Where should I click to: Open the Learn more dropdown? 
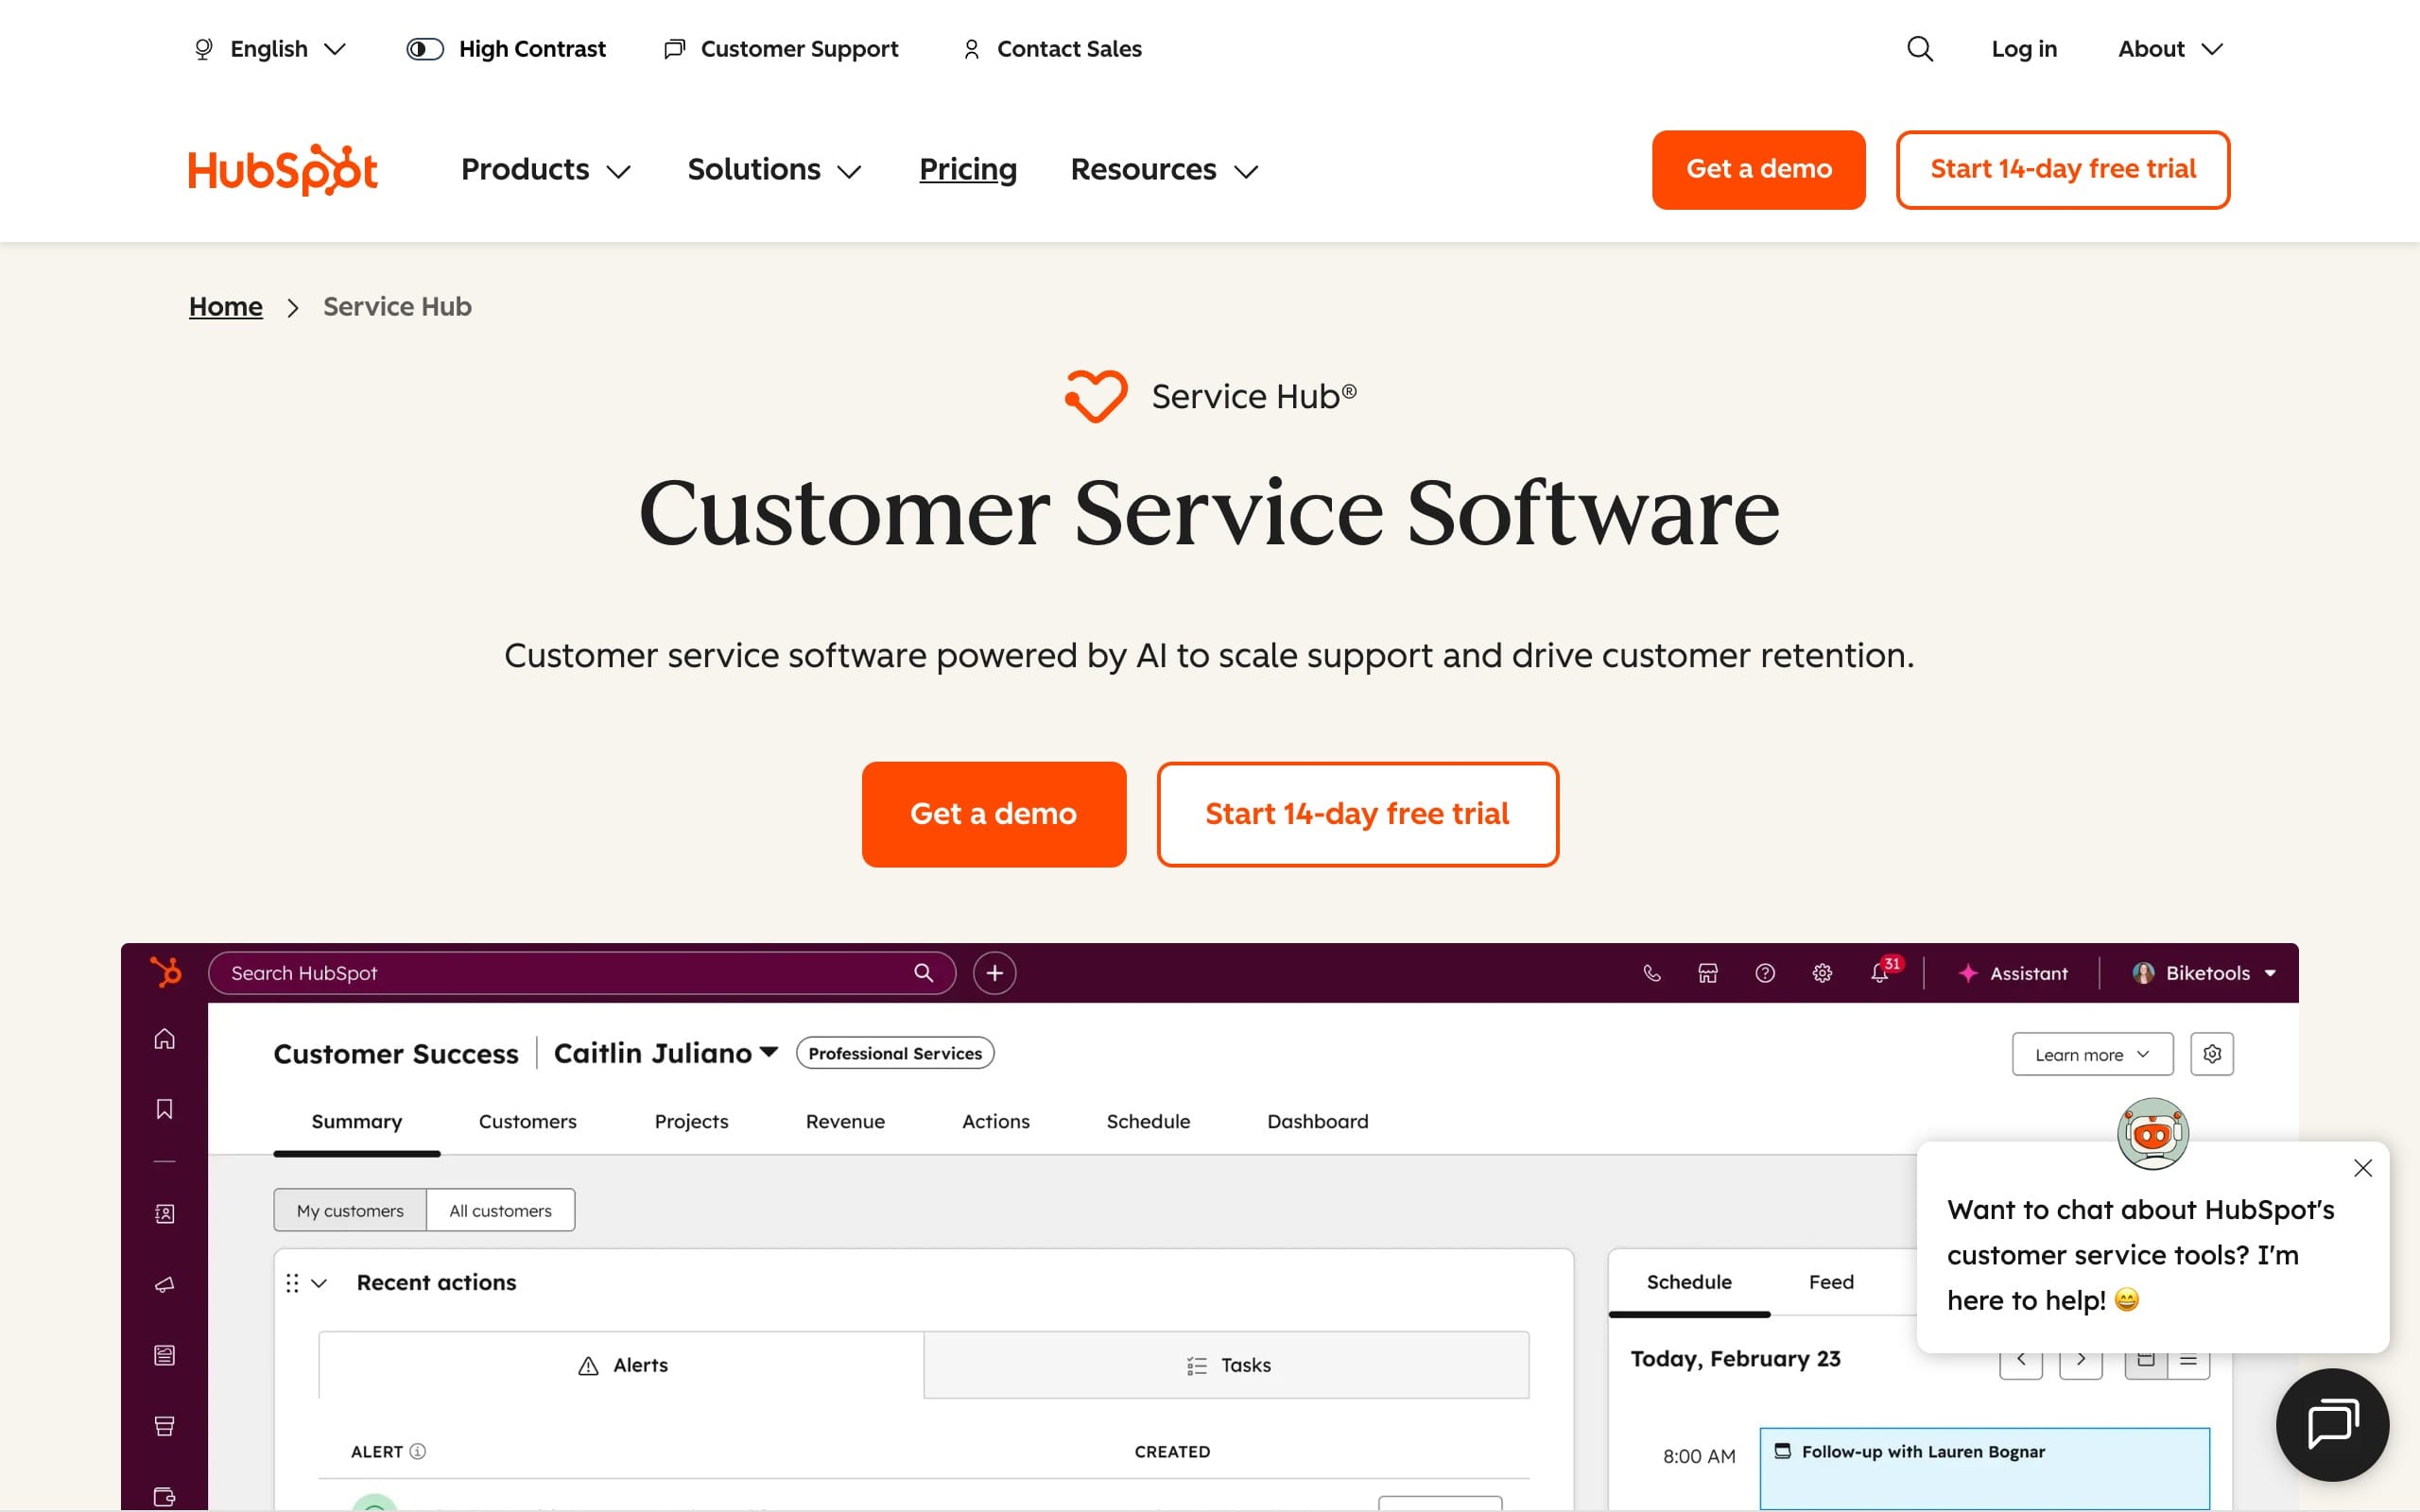[2092, 1054]
